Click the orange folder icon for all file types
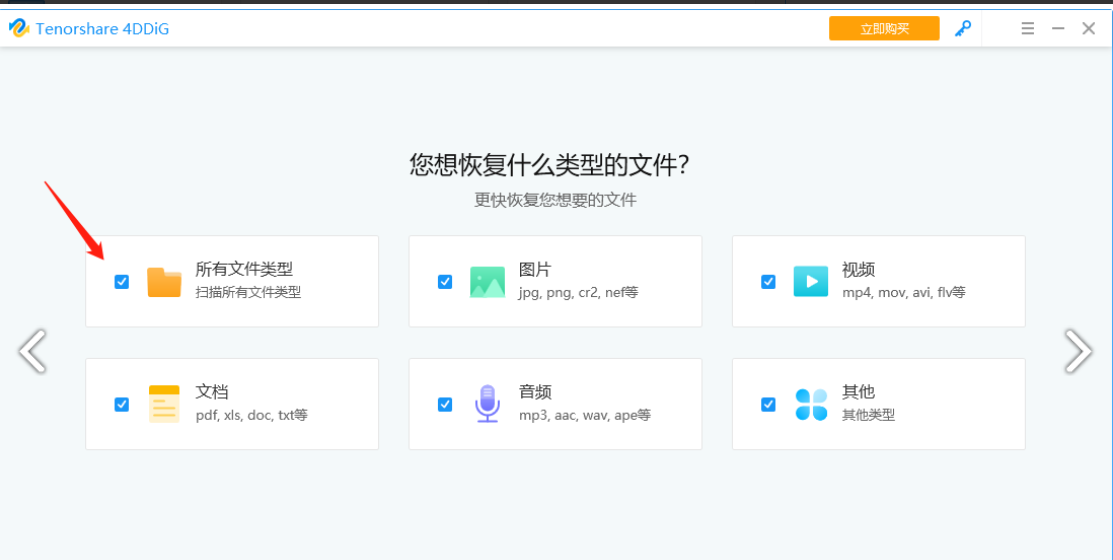 coord(164,282)
